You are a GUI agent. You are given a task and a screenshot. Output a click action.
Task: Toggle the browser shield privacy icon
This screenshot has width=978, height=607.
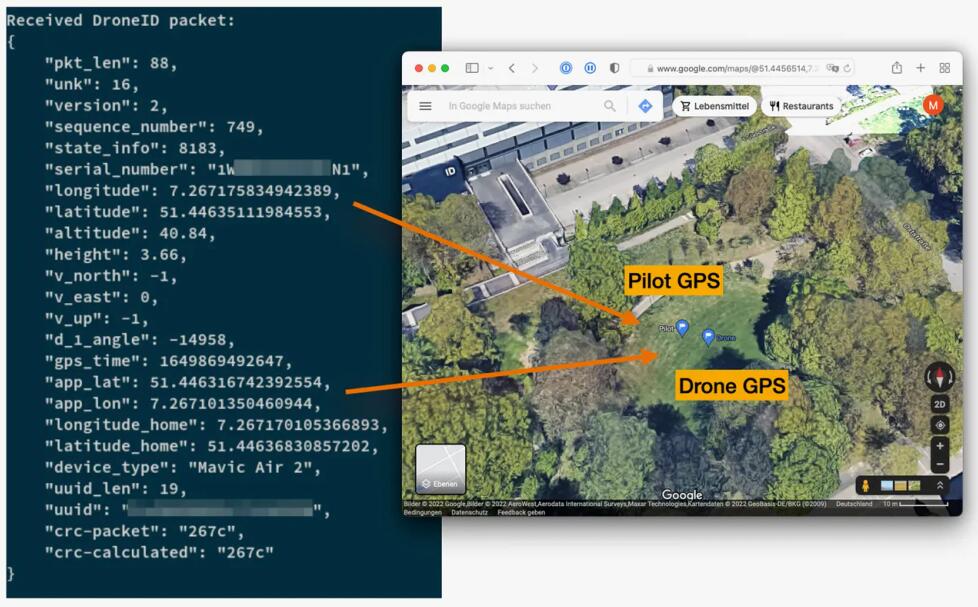(615, 68)
